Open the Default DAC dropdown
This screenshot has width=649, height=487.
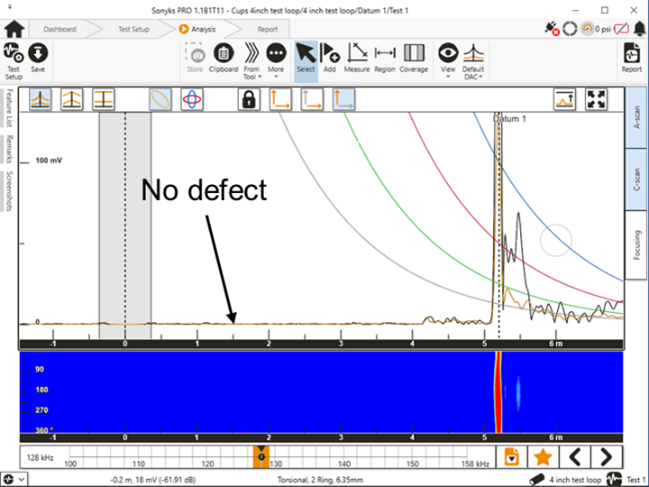point(474,60)
